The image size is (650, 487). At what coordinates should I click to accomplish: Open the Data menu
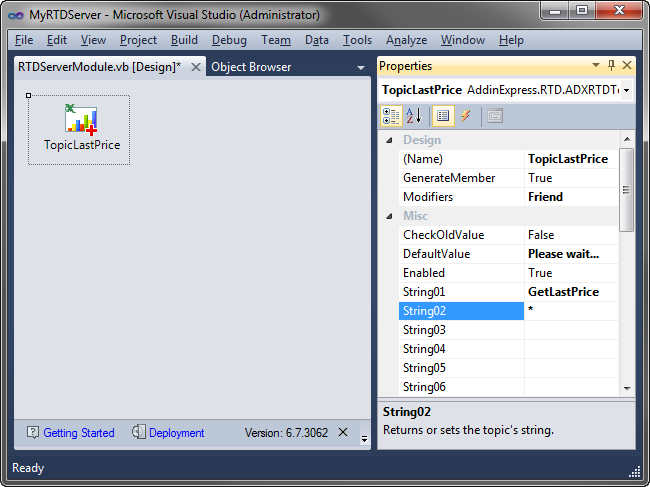coord(317,40)
